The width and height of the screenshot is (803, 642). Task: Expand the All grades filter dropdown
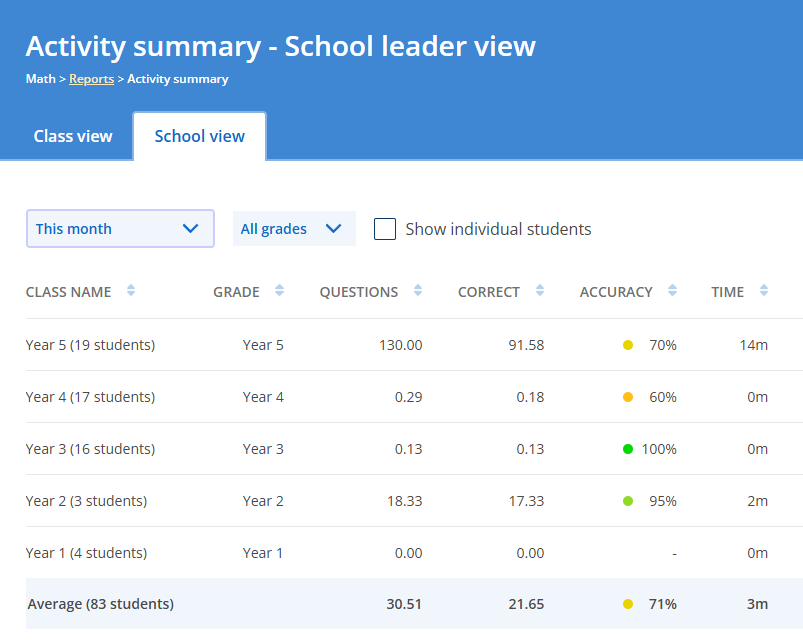click(293, 229)
